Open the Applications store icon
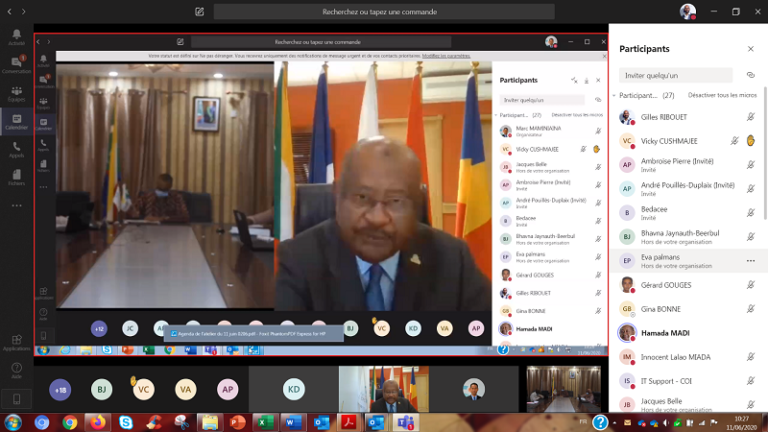Screen dimensions: 768x432 tap(16, 342)
